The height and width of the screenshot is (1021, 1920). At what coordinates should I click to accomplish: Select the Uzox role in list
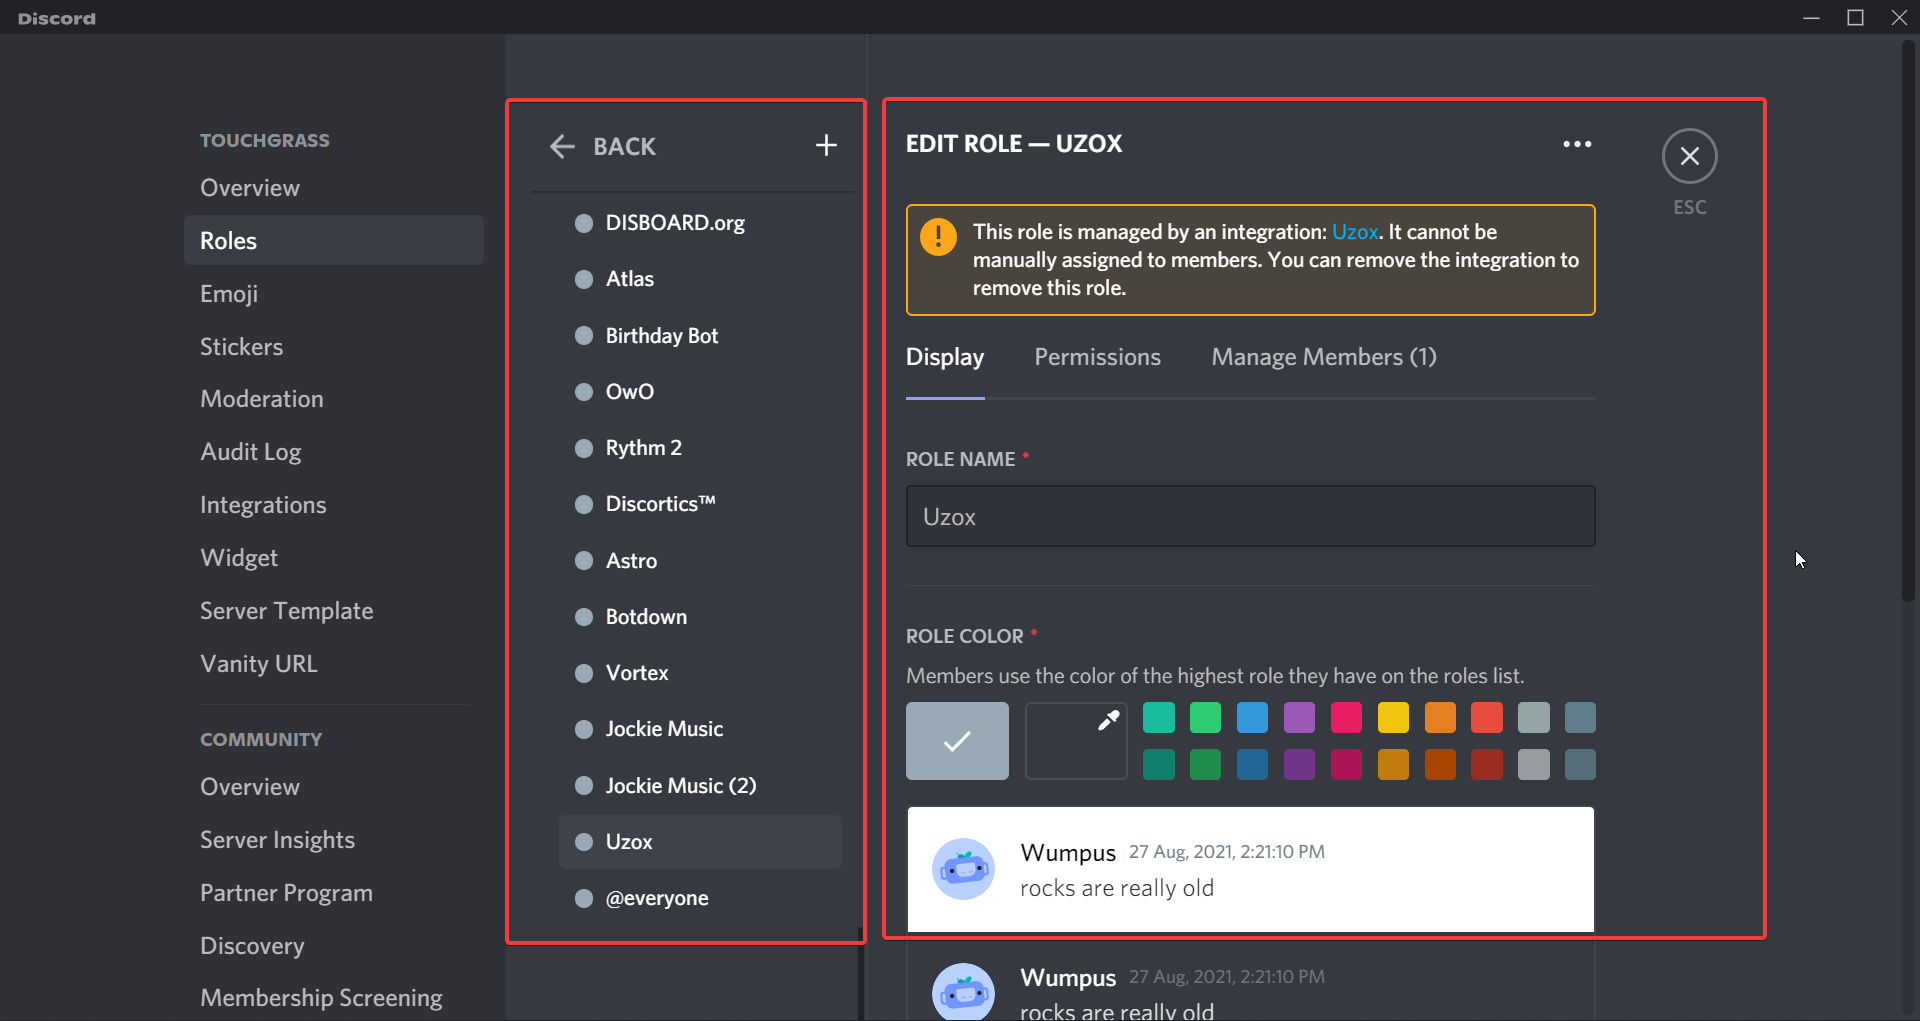click(700, 842)
